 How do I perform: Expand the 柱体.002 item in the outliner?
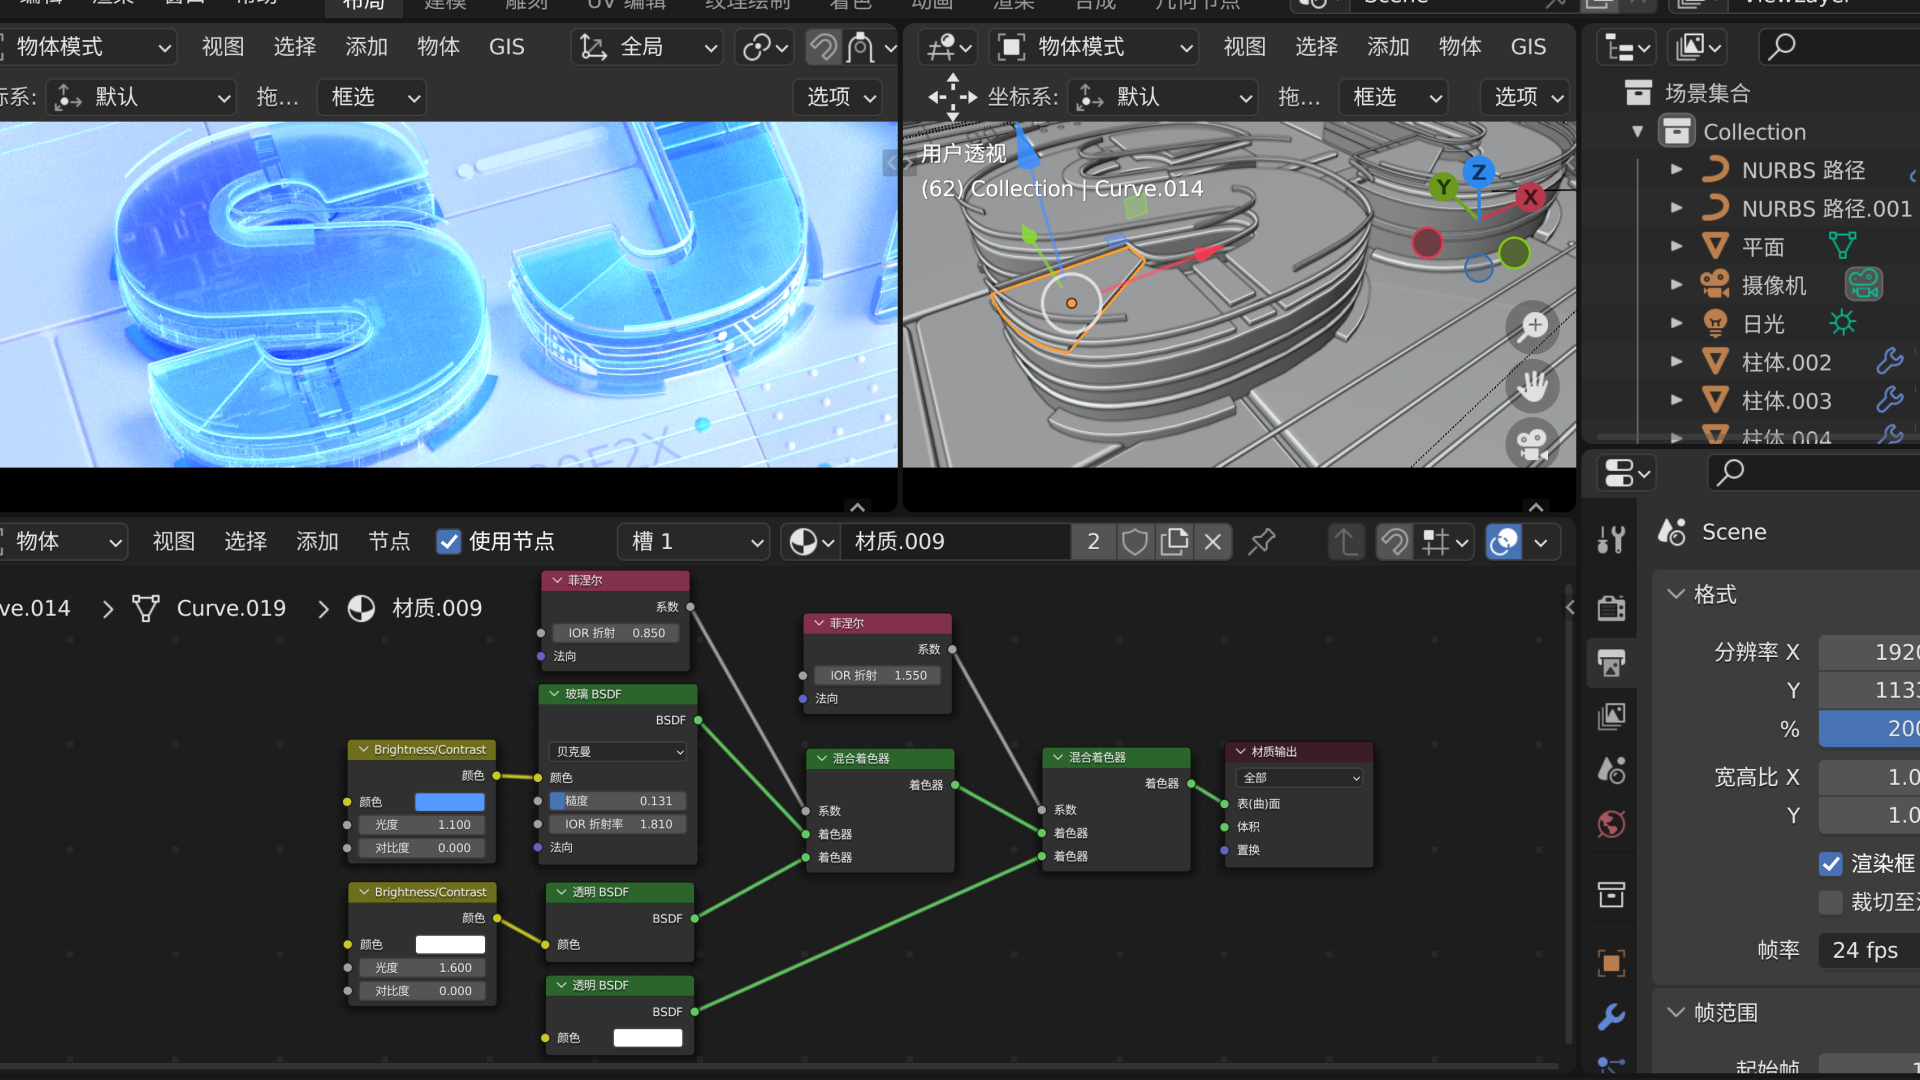tap(1678, 361)
